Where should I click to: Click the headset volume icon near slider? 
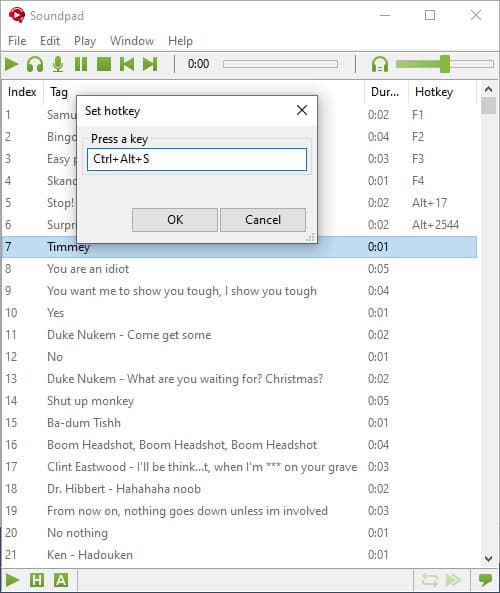(x=380, y=64)
